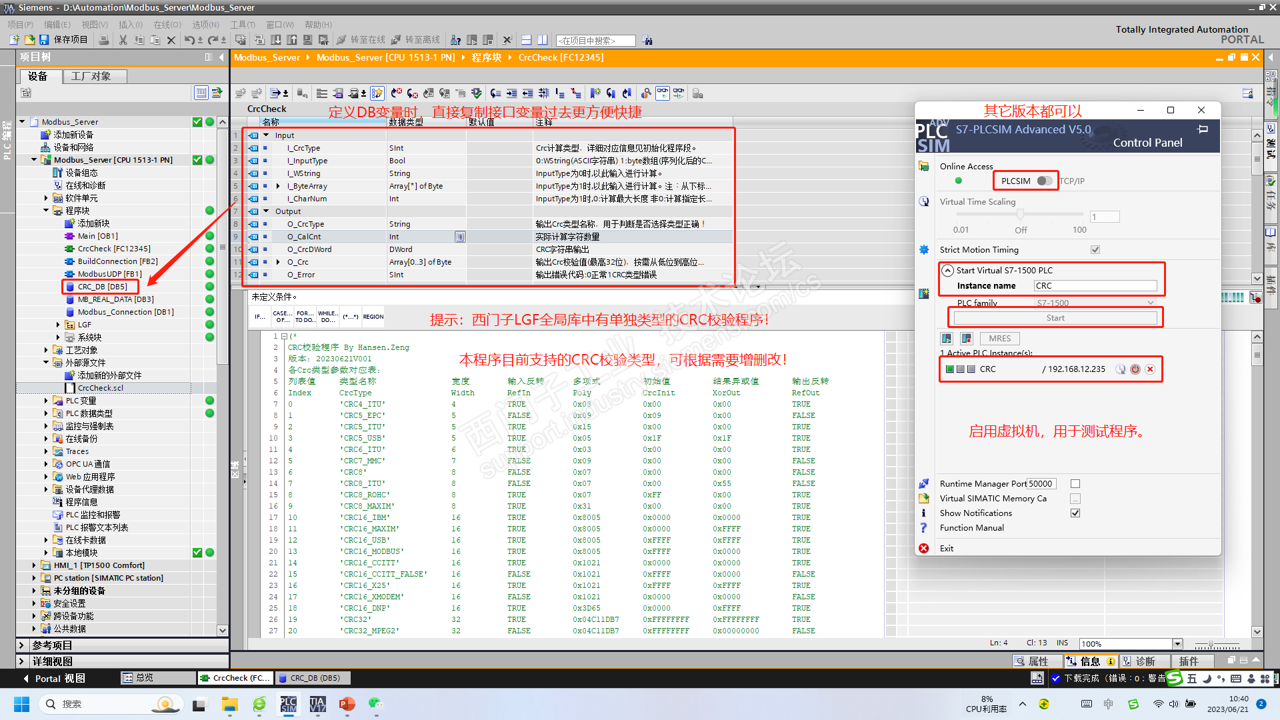Toggle the Strict Motion Timing checkbox
Screen dimensions: 1280x720
point(1095,250)
